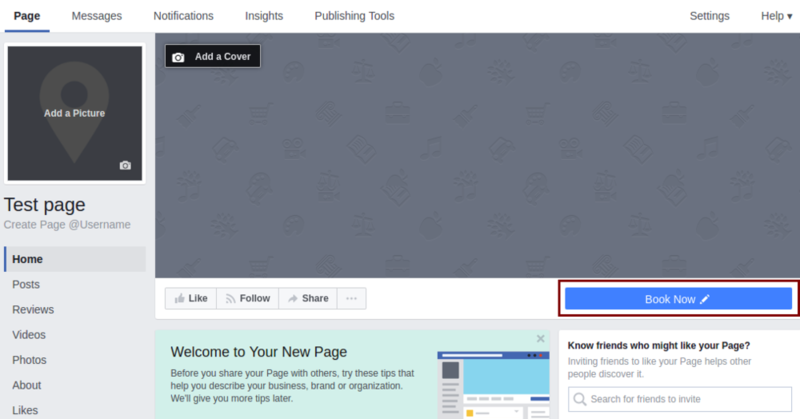Open page Settings

[x=709, y=16]
